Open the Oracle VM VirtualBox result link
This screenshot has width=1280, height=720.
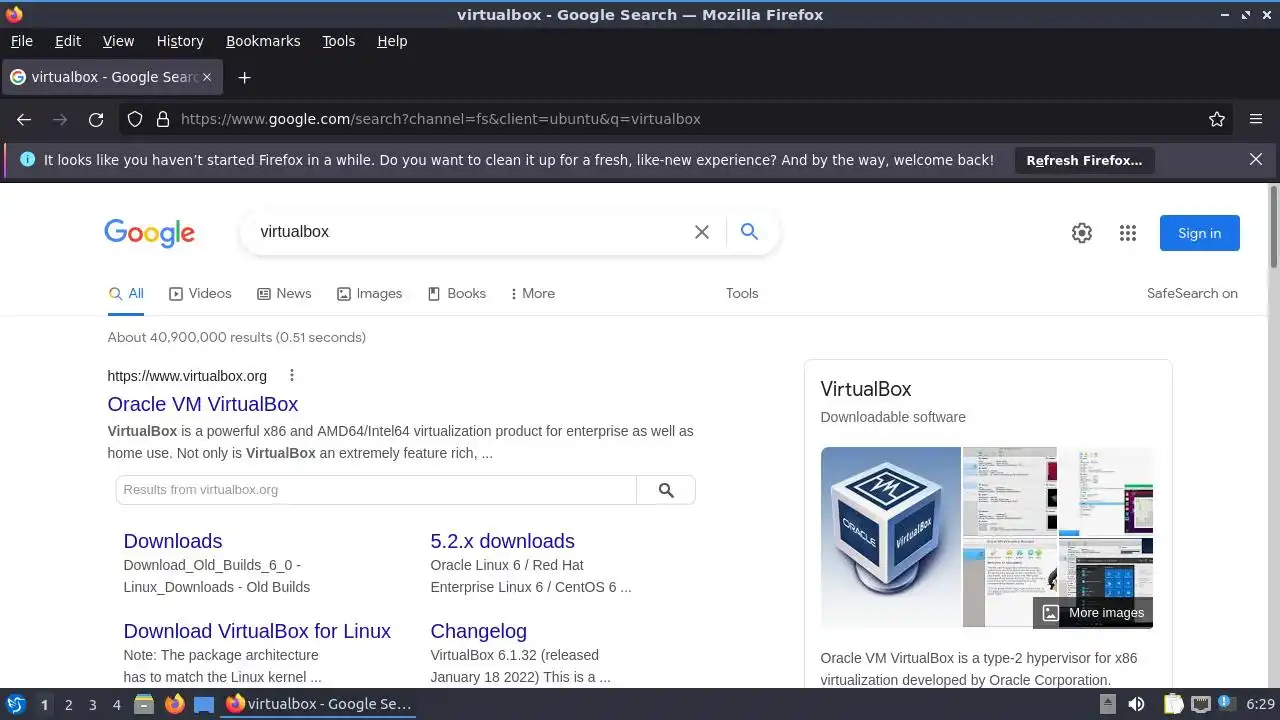[203, 404]
